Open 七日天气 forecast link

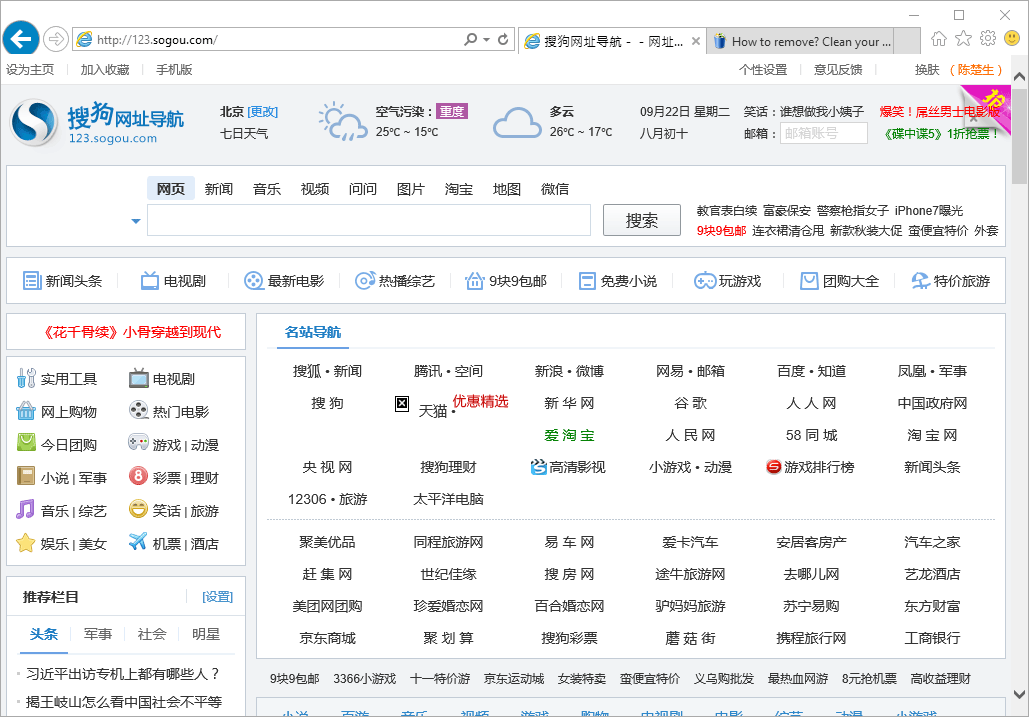[x=243, y=133]
